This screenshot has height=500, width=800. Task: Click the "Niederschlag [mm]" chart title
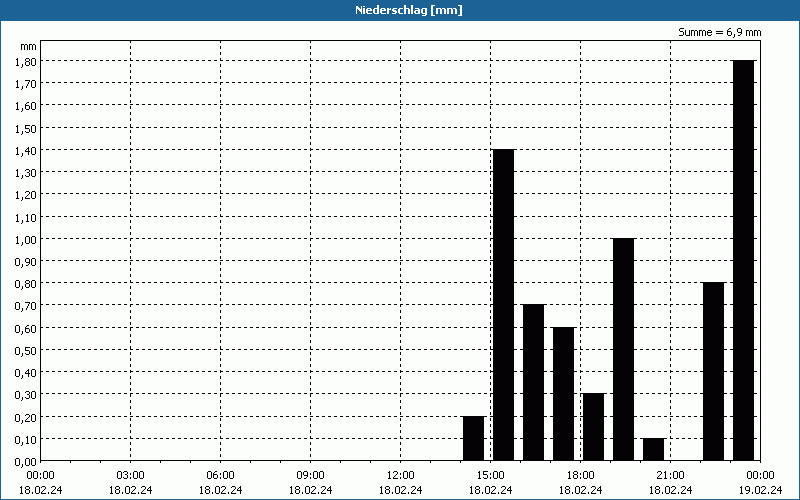point(409,10)
